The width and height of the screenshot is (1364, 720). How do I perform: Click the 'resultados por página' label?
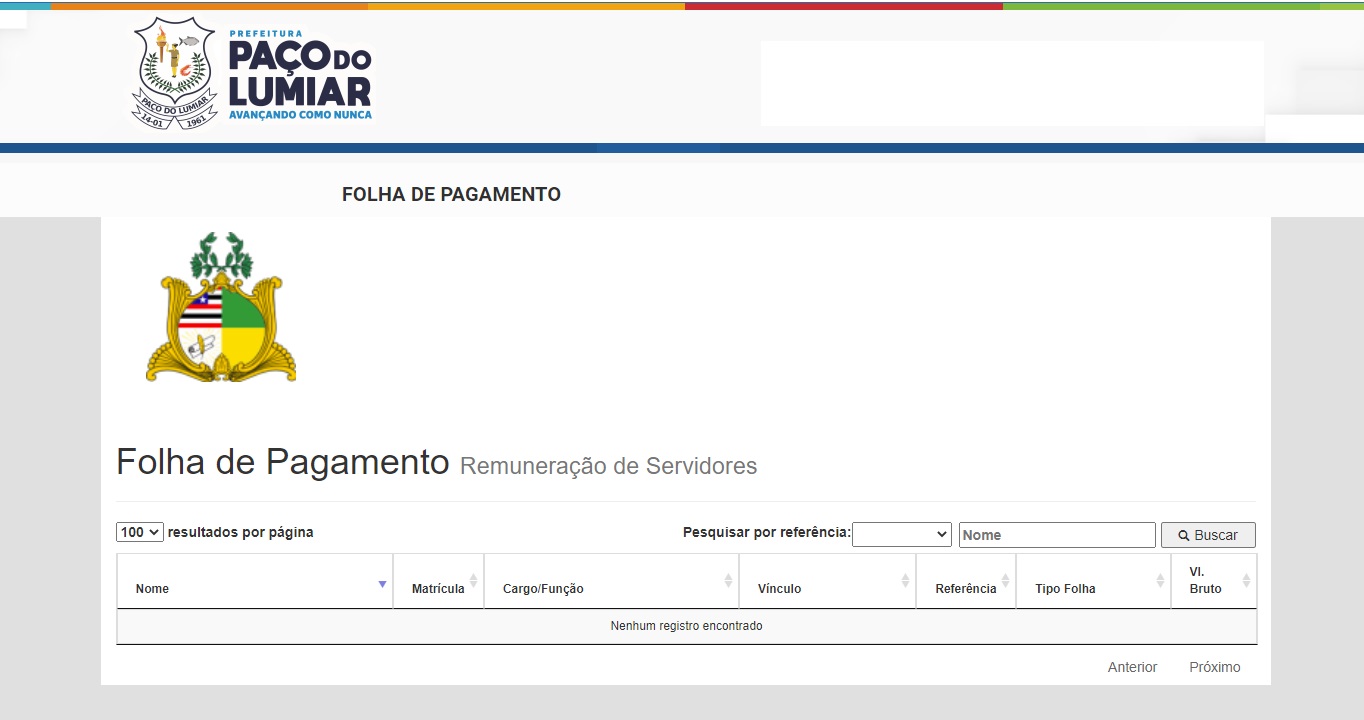pyautogui.click(x=240, y=532)
